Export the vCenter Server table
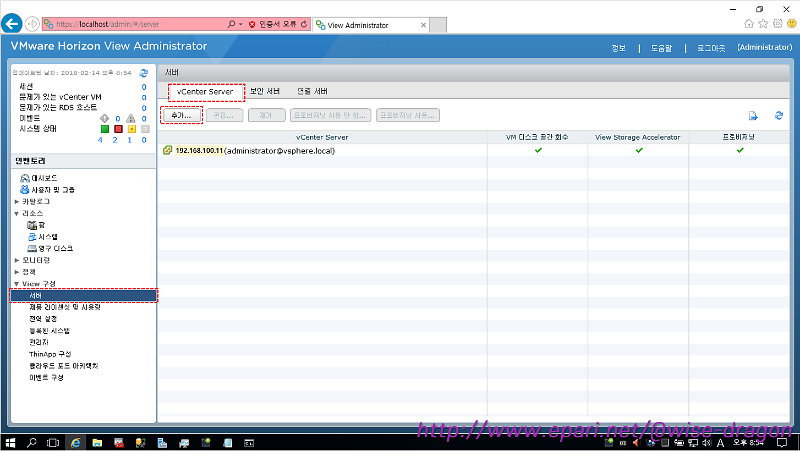The width and height of the screenshot is (800, 451). 753,116
